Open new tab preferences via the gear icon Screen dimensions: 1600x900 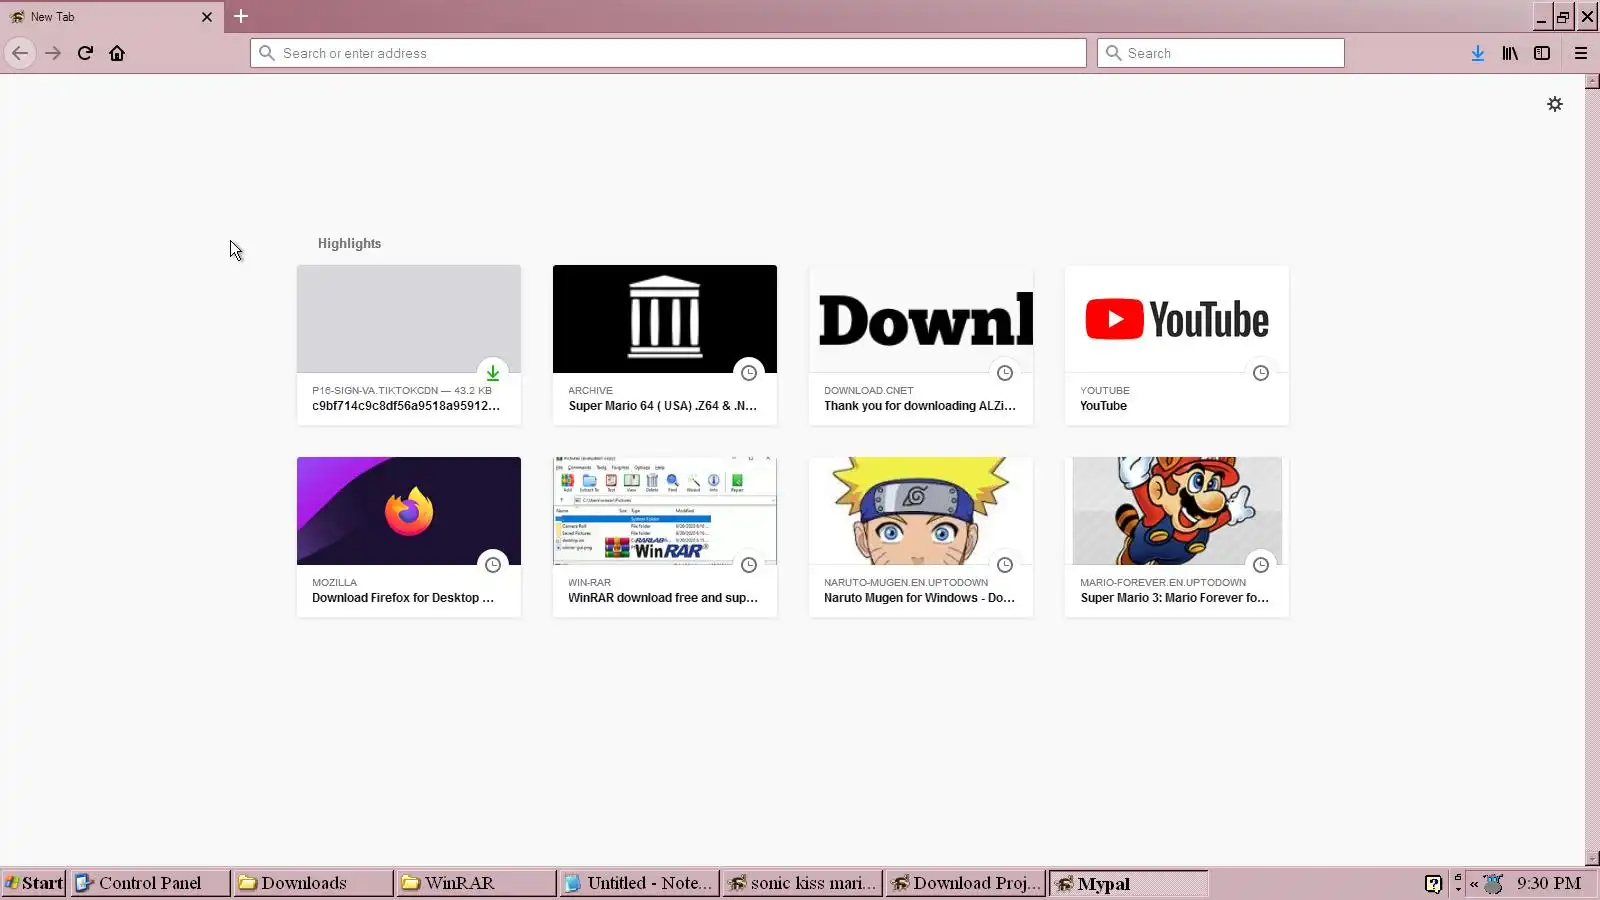(1555, 104)
